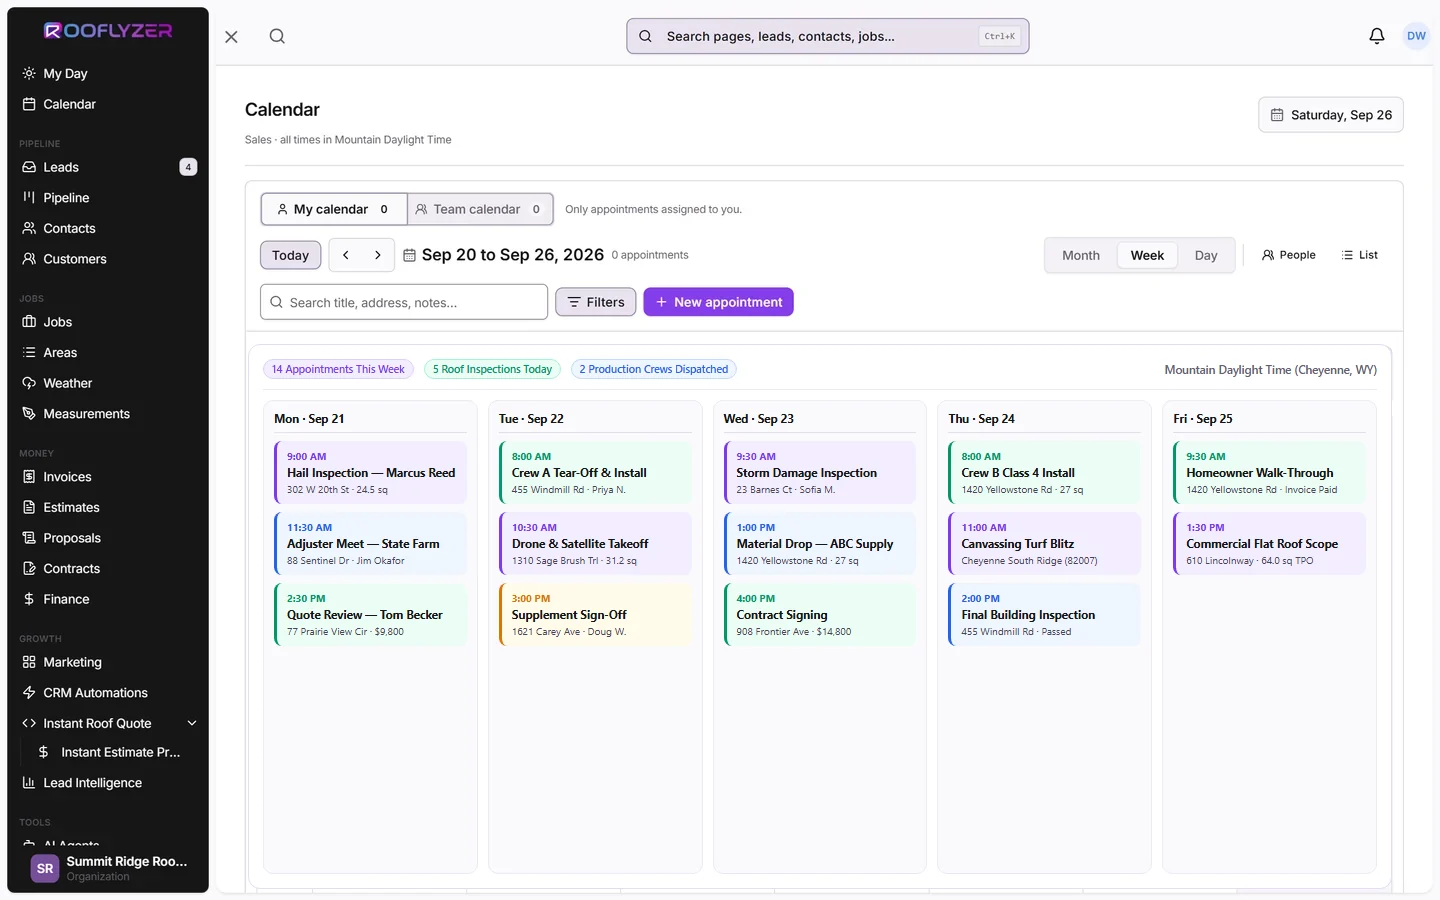Go to the previous week
The image size is (1440, 900).
346,255
